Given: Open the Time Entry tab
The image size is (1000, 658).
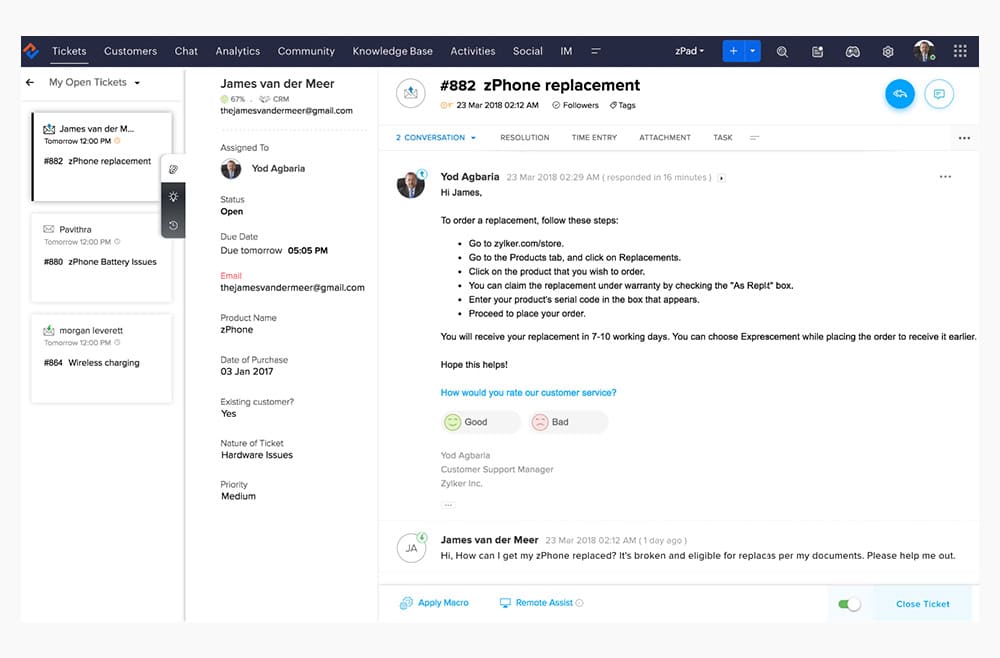Looking at the screenshot, I should pyautogui.click(x=594, y=138).
